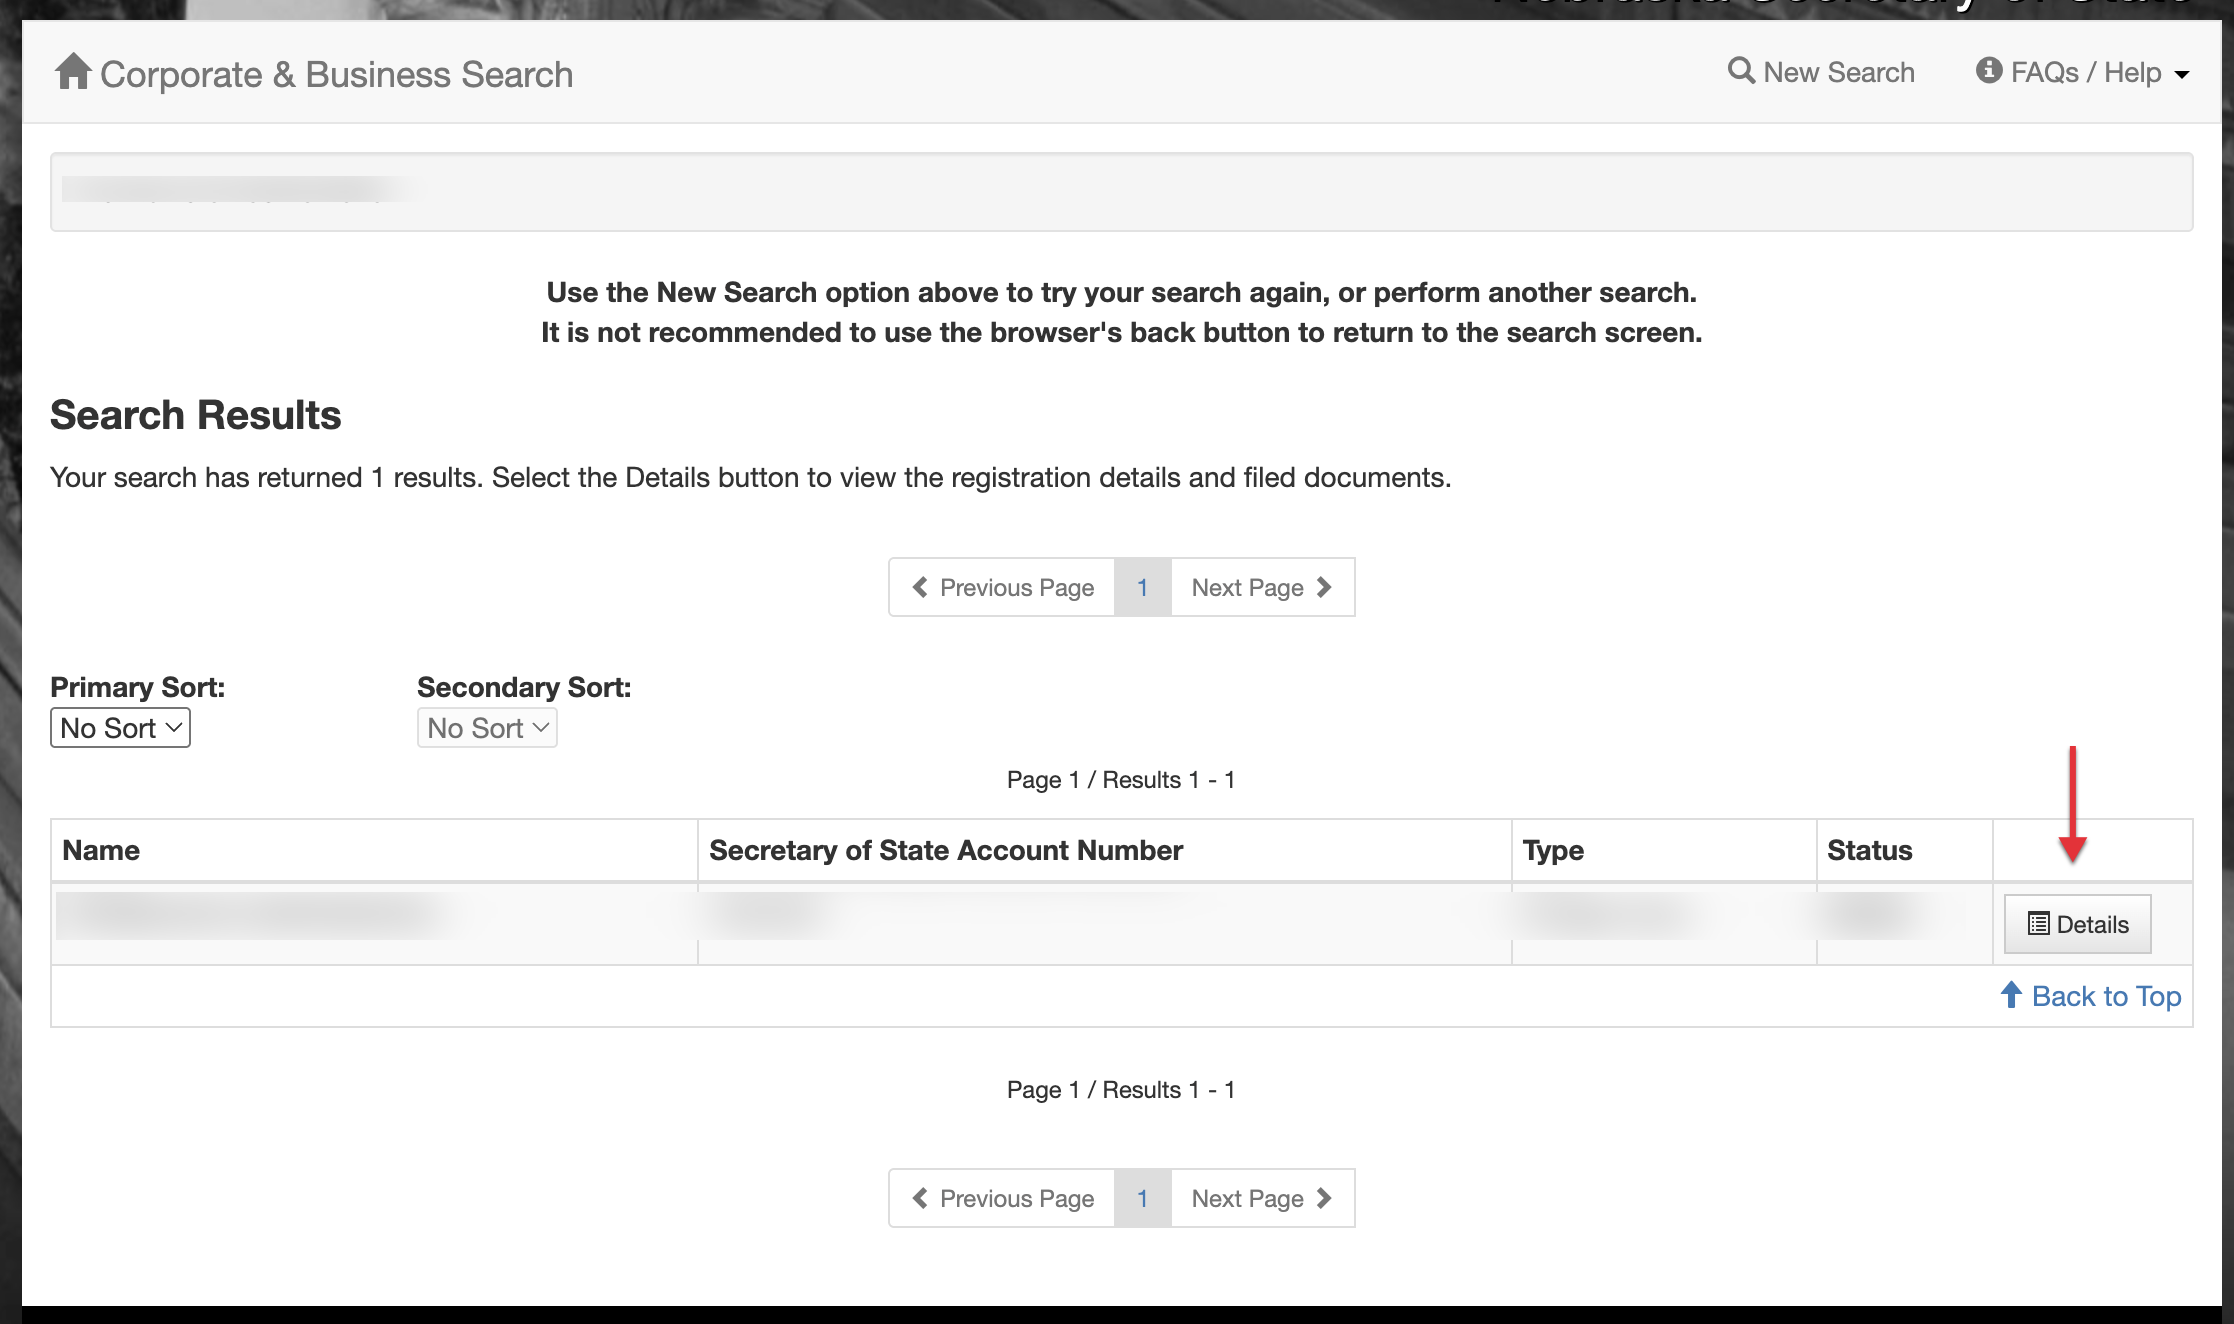2234x1324 pixels.
Task: Go to Corporate & Business Search home
Action: coord(336,74)
